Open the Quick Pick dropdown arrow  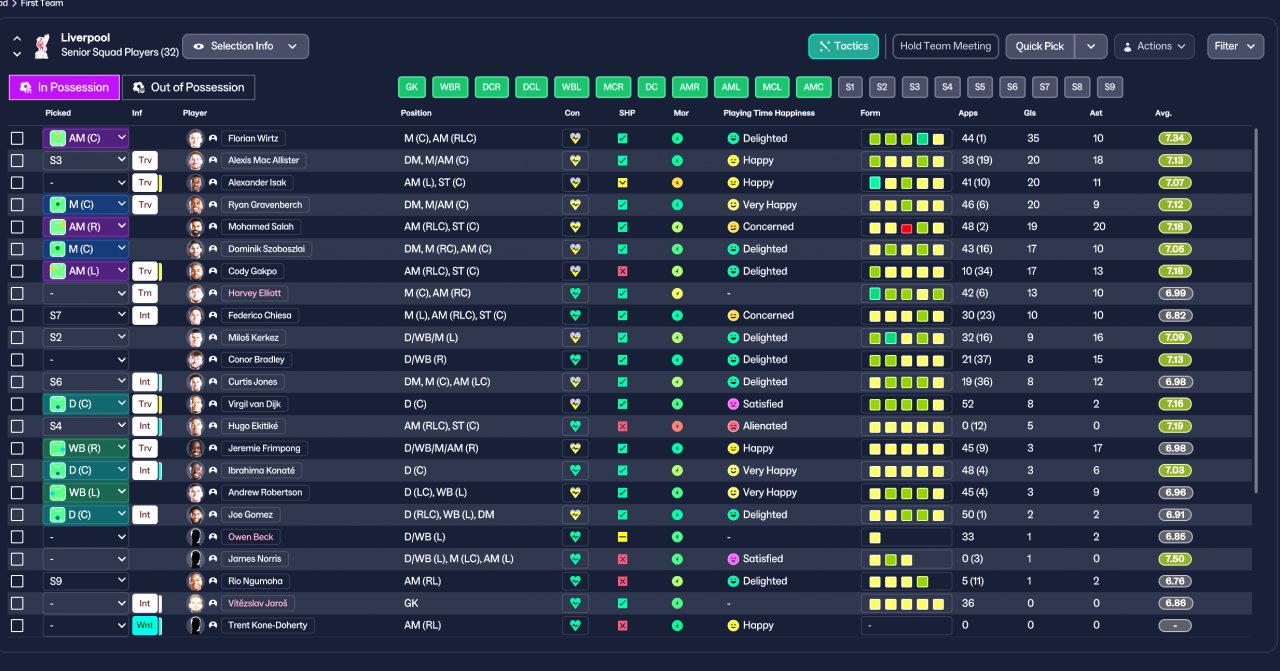pyautogui.click(x=1091, y=46)
